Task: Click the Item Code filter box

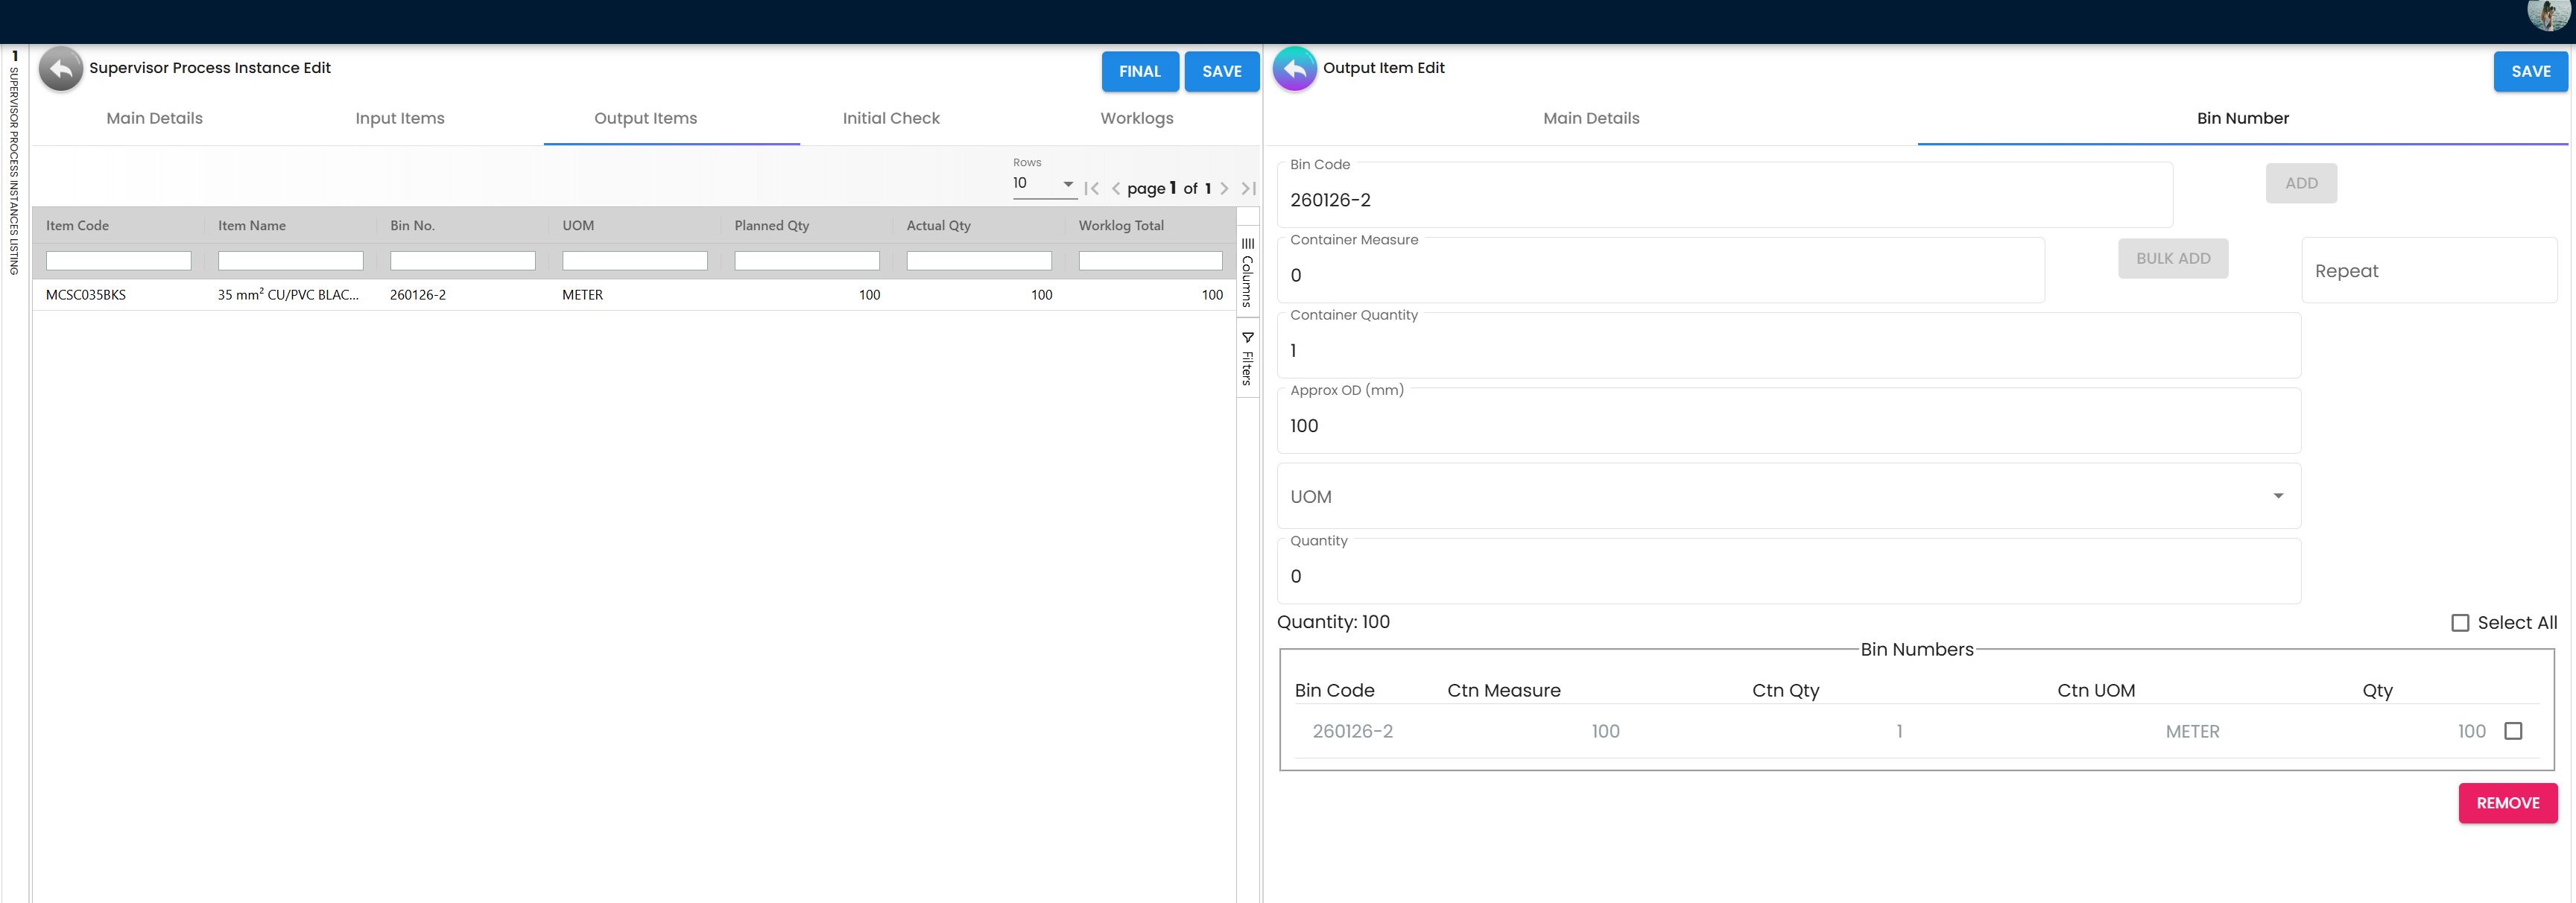Action: (x=118, y=261)
